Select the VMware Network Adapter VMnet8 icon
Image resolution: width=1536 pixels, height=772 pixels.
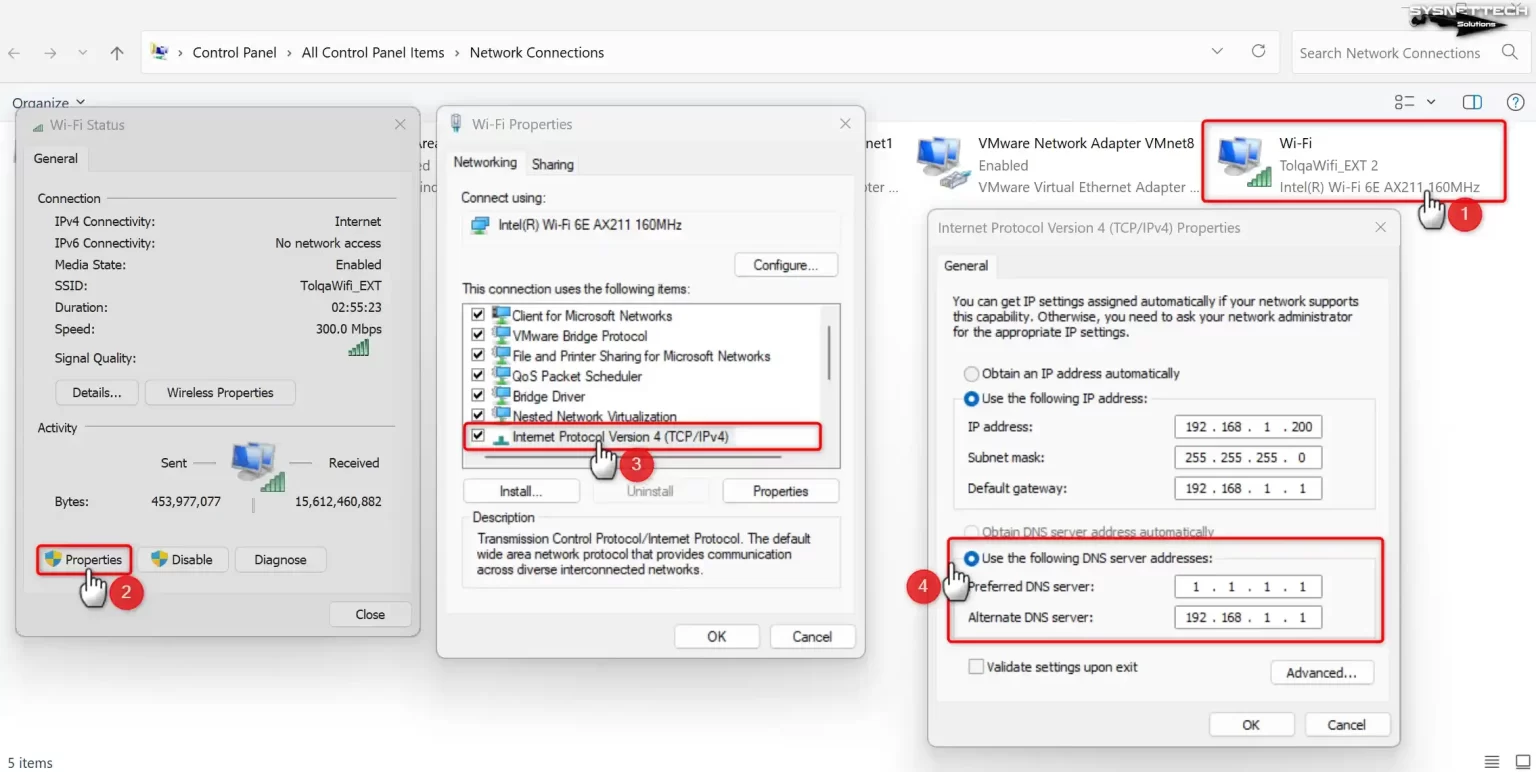[x=943, y=163]
